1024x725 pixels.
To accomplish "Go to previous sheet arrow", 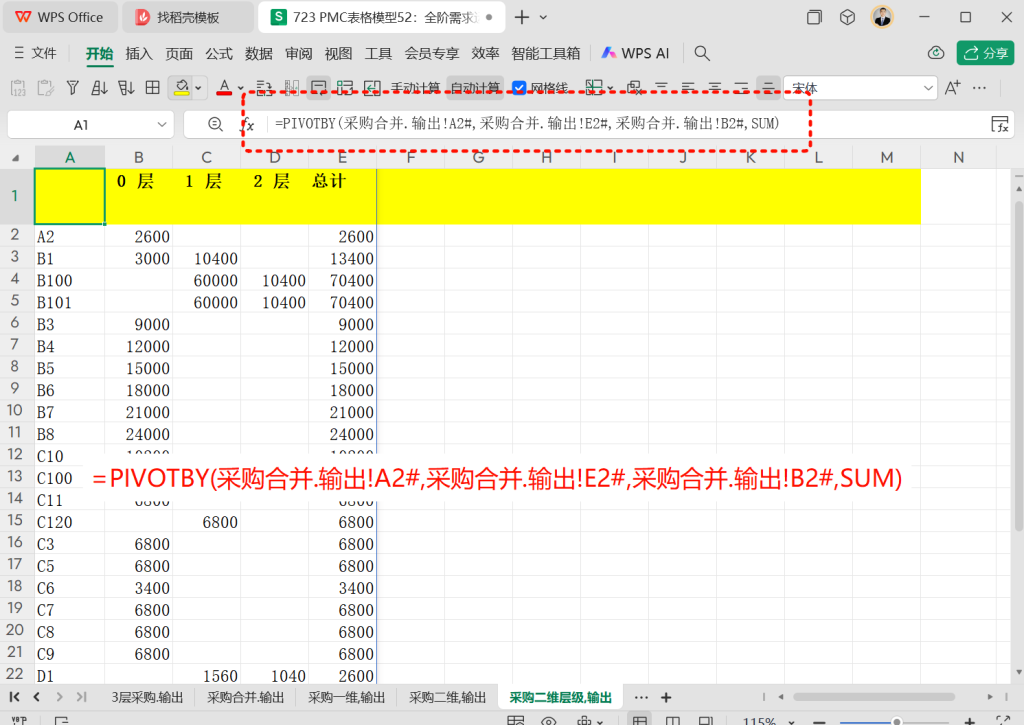I will 37,697.
